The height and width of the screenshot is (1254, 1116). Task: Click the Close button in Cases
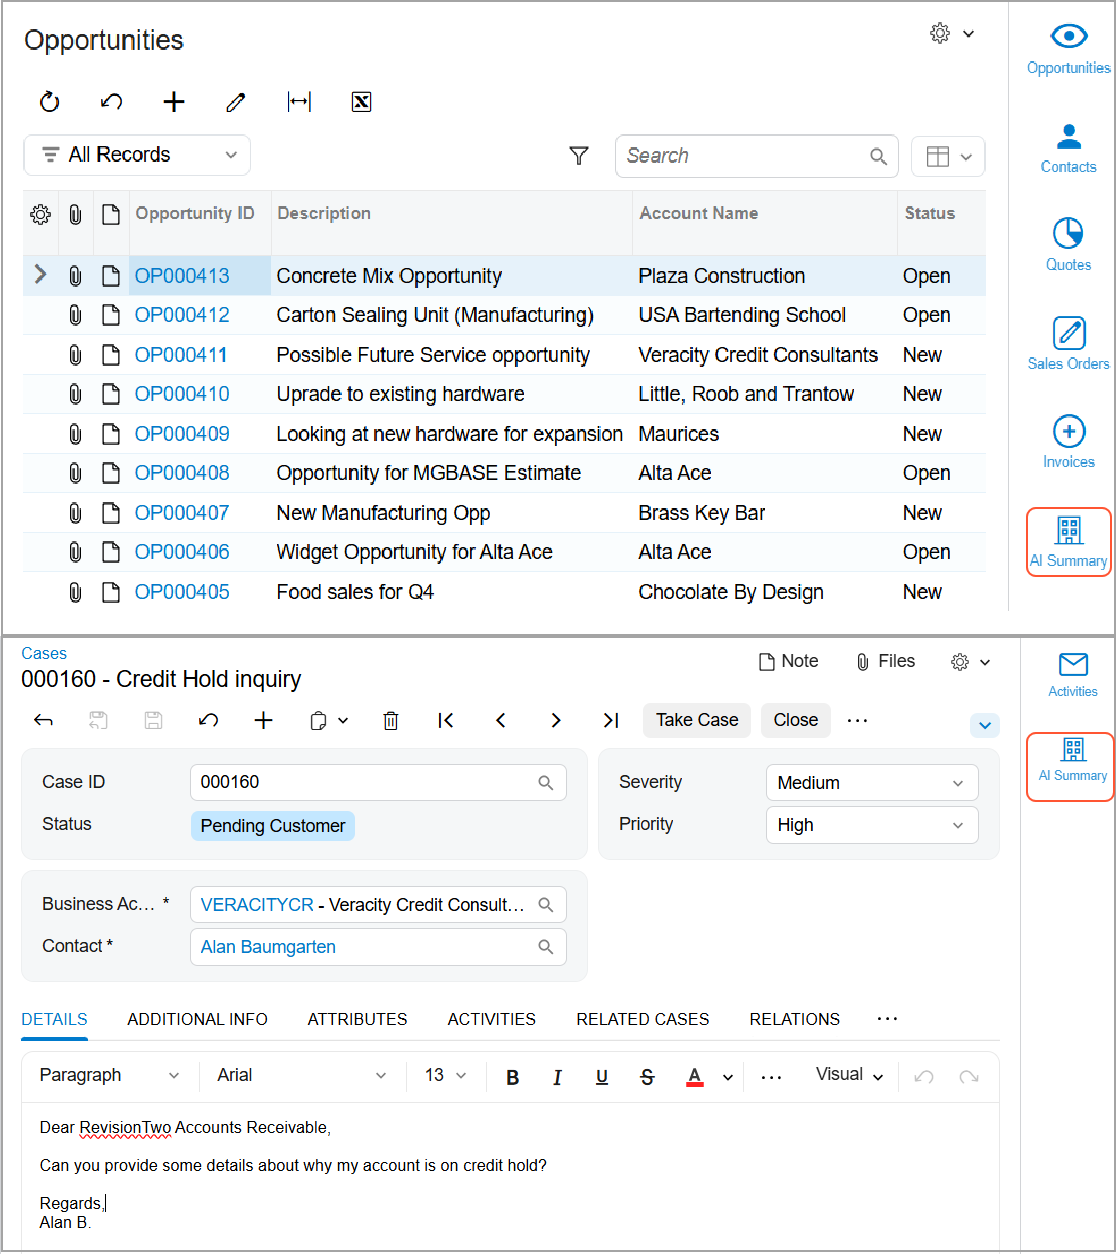tap(795, 720)
